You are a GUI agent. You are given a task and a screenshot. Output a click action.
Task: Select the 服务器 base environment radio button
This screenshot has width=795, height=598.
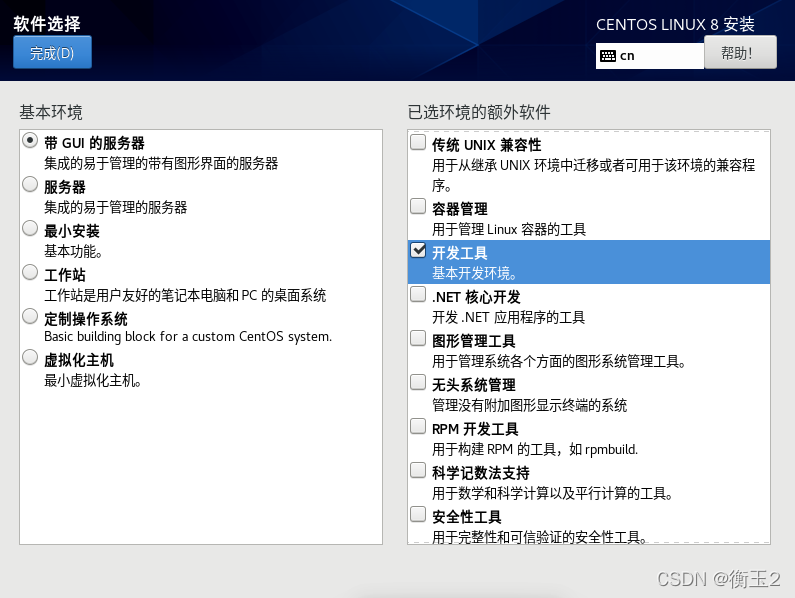click(x=30, y=184)
